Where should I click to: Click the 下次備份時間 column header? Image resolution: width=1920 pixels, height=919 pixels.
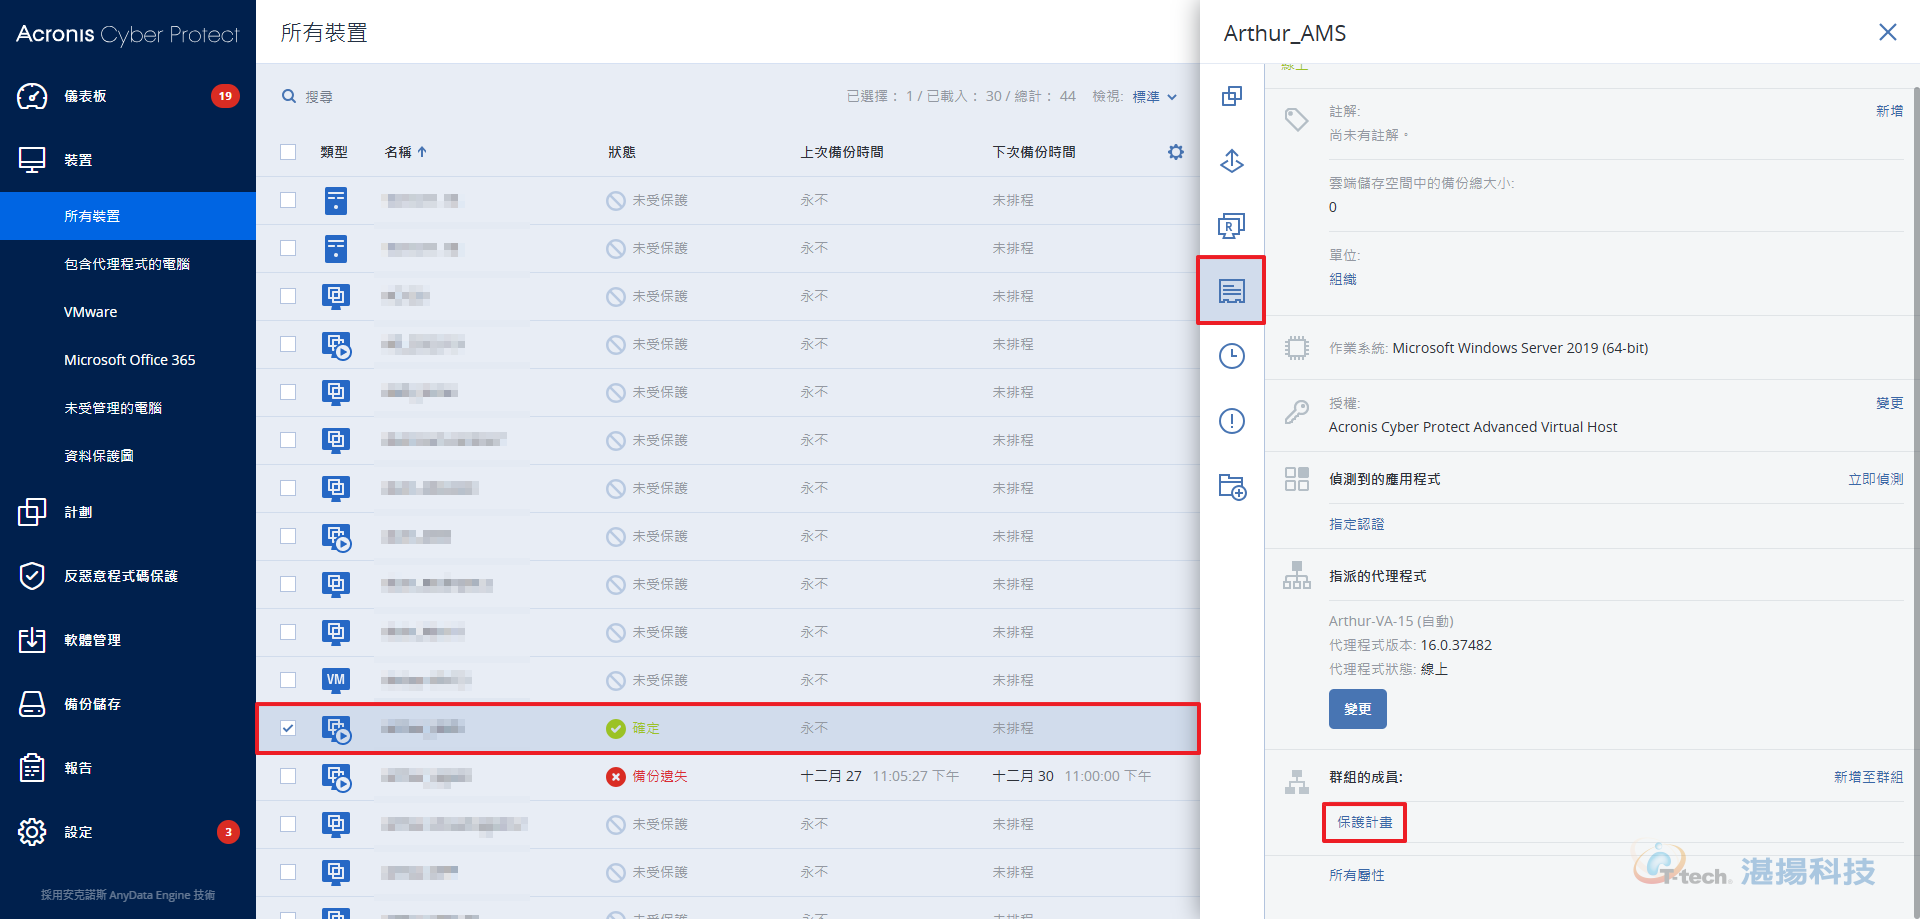[x=1033, y=152]
